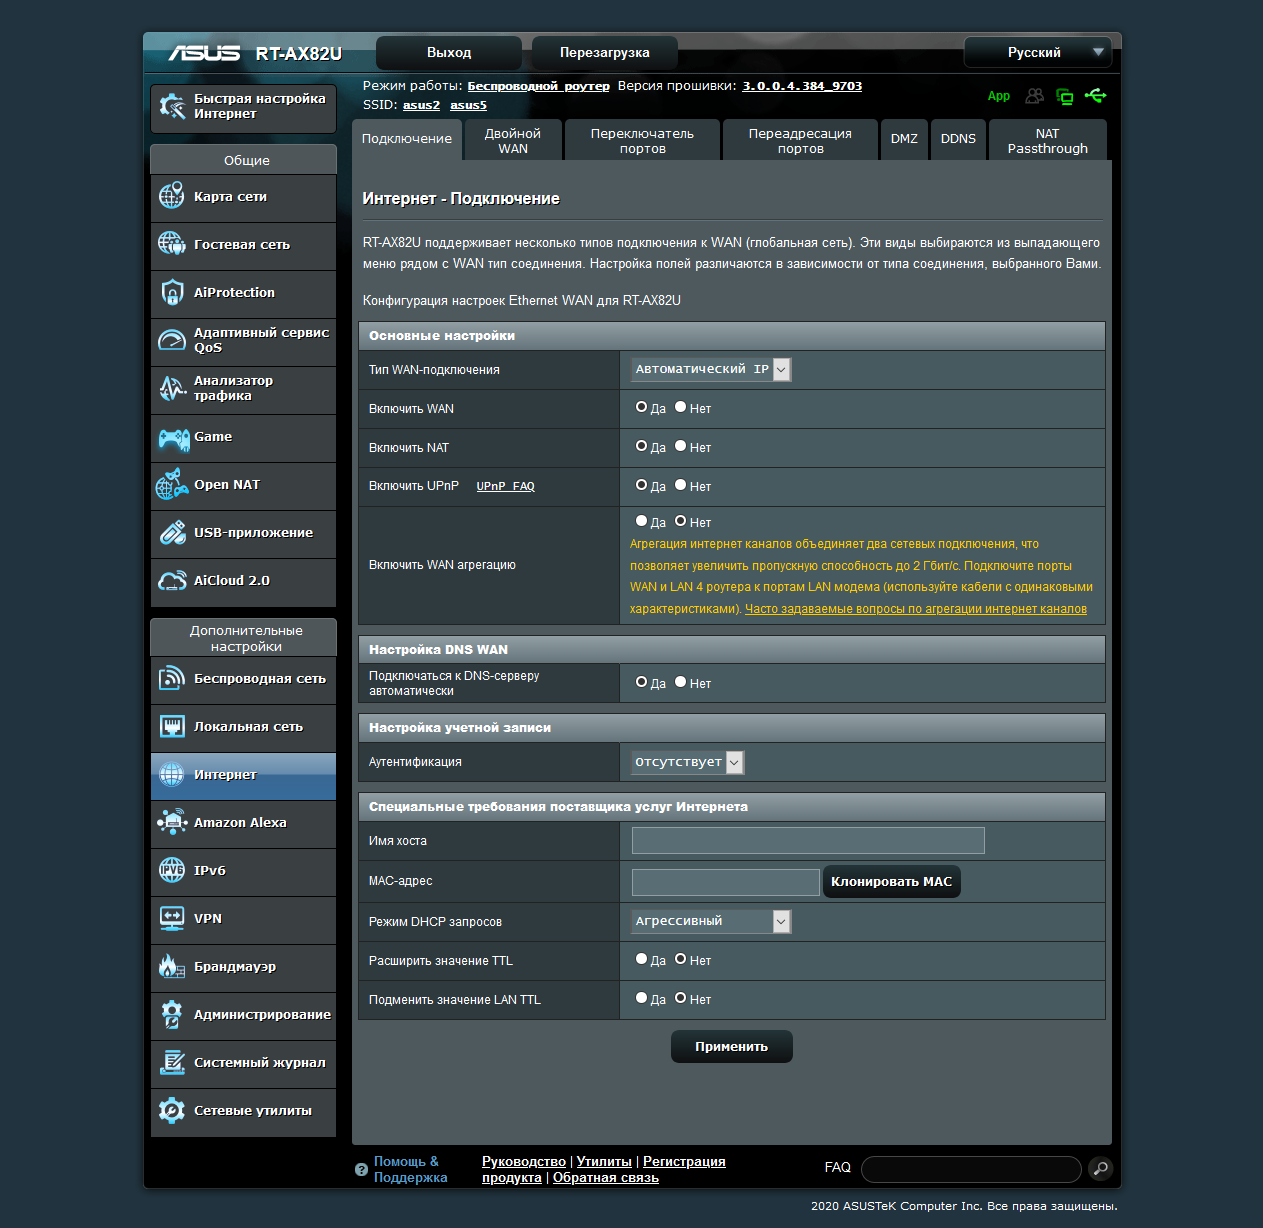Open the Game controller icon item
1263x1228 pixels.
point(173,438)
